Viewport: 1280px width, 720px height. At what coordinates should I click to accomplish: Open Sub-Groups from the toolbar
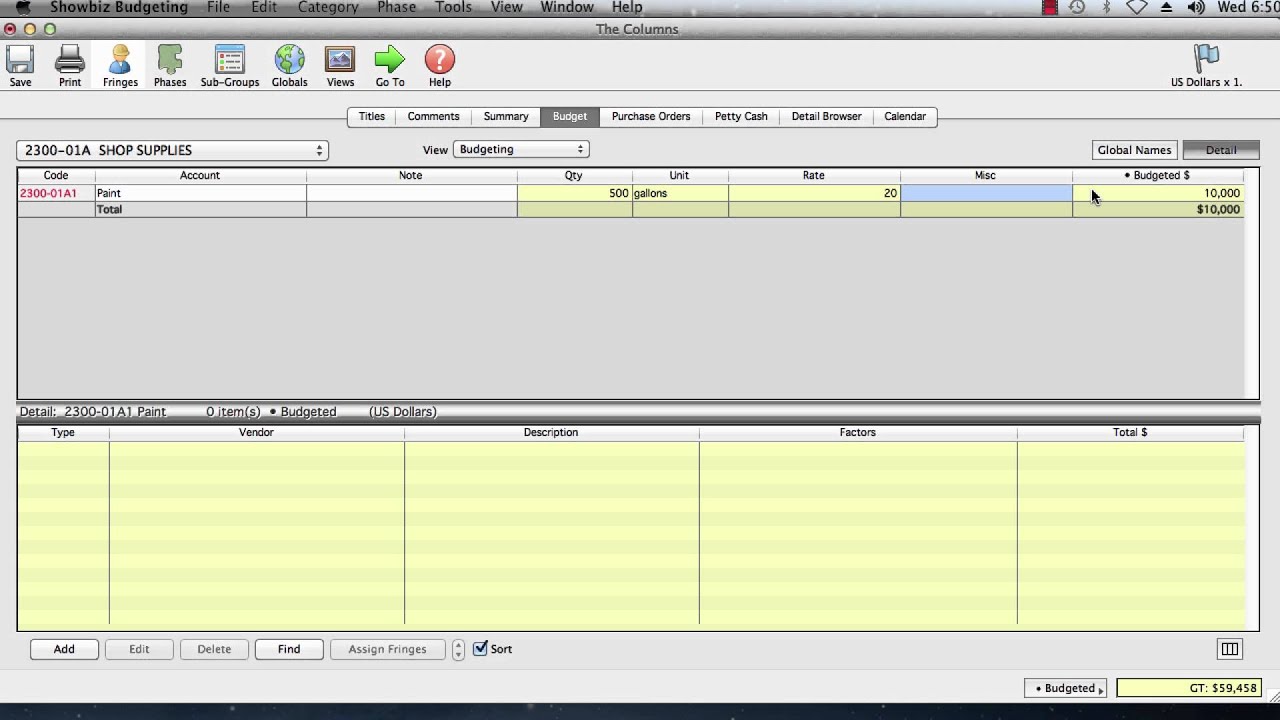pyautogui.click(x=230, y=65)
